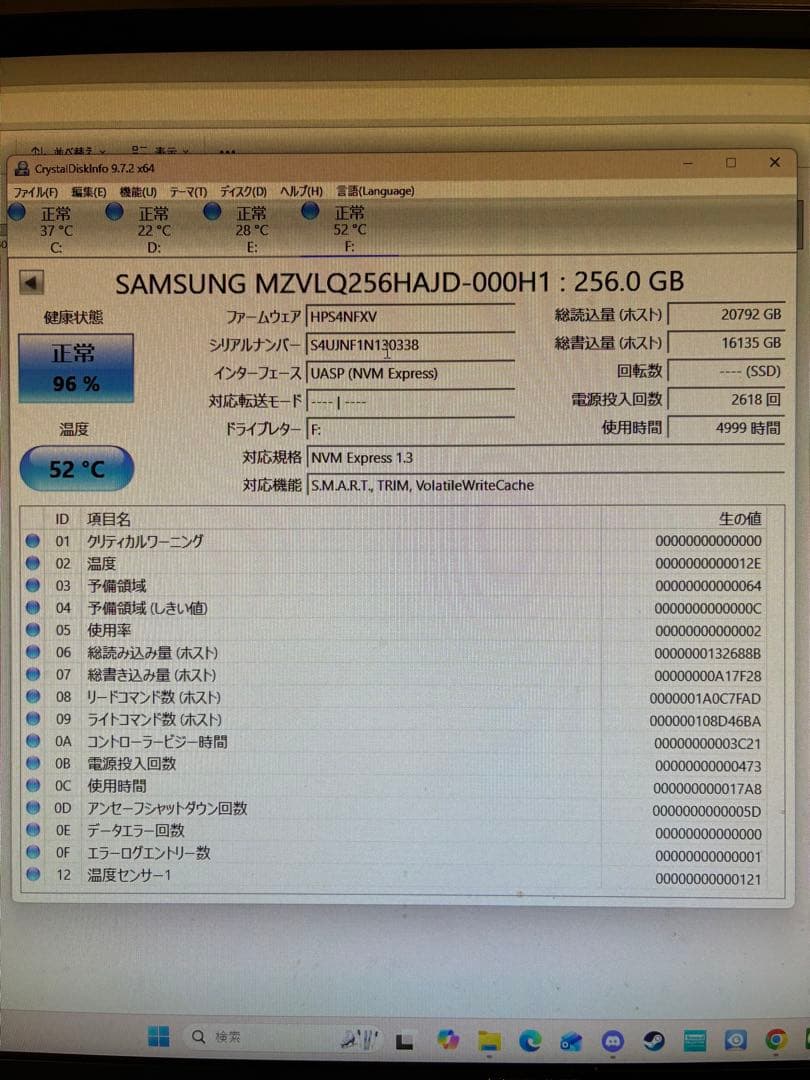Open the Windows Start menu

[158, 1037]
